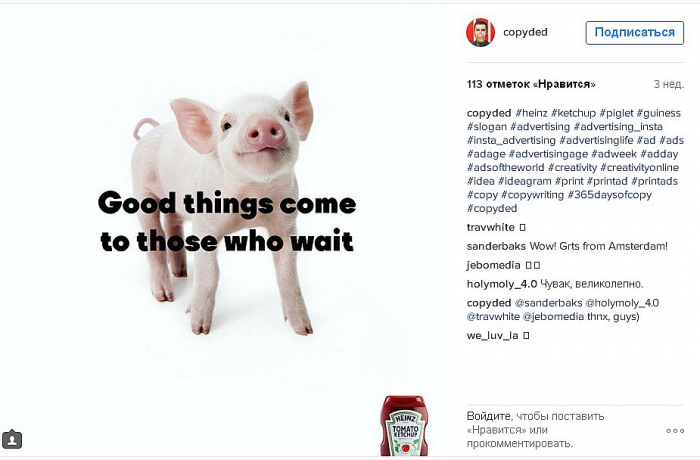Open the #heinz hashtag

click(531, 113)
